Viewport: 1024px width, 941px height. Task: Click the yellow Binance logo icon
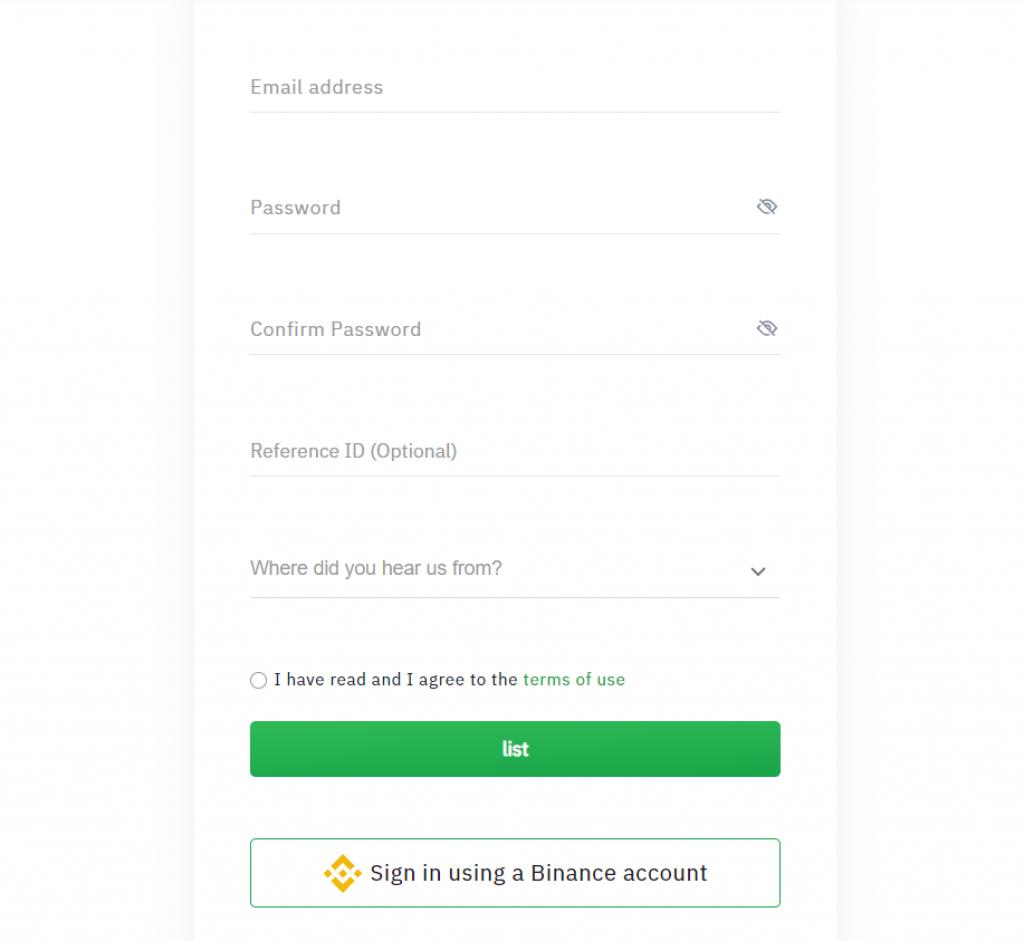[342, 873]
